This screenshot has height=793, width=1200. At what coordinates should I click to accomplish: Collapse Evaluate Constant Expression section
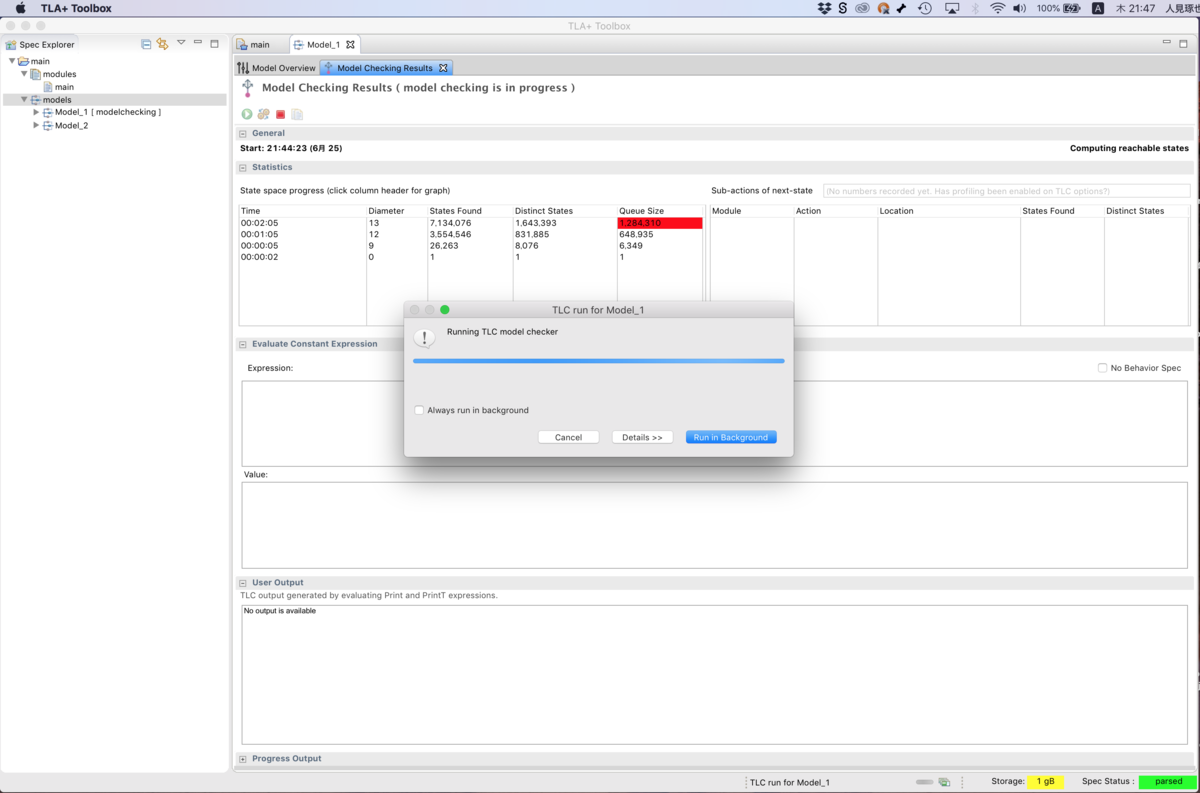pos(243,344)
